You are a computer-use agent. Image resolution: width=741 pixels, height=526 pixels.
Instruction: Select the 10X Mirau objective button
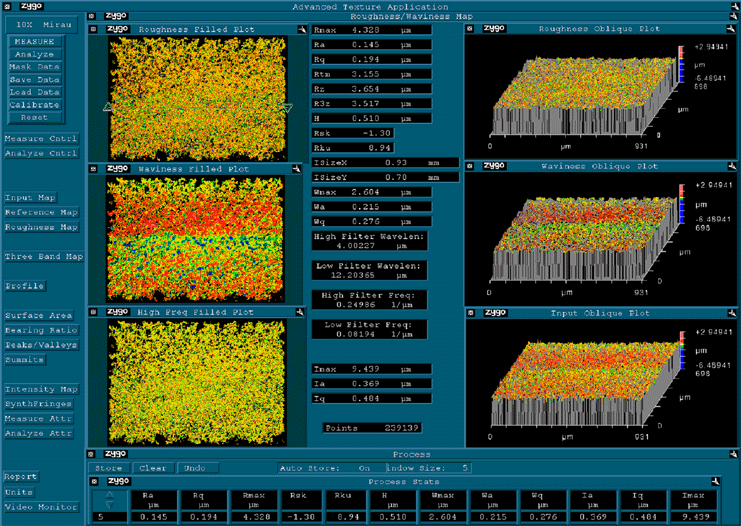tap(41, 25)
